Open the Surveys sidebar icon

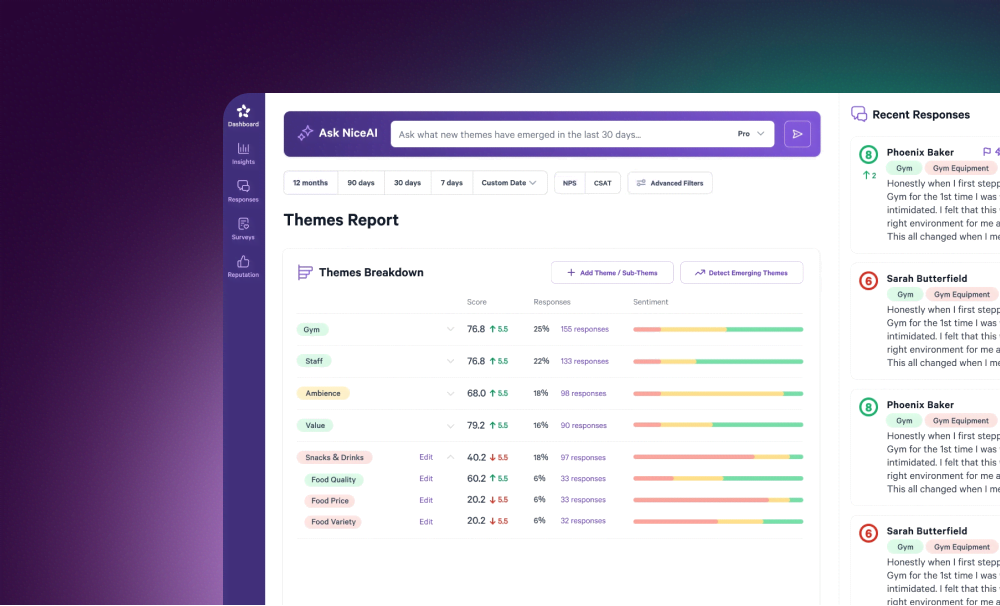point(243,224)
